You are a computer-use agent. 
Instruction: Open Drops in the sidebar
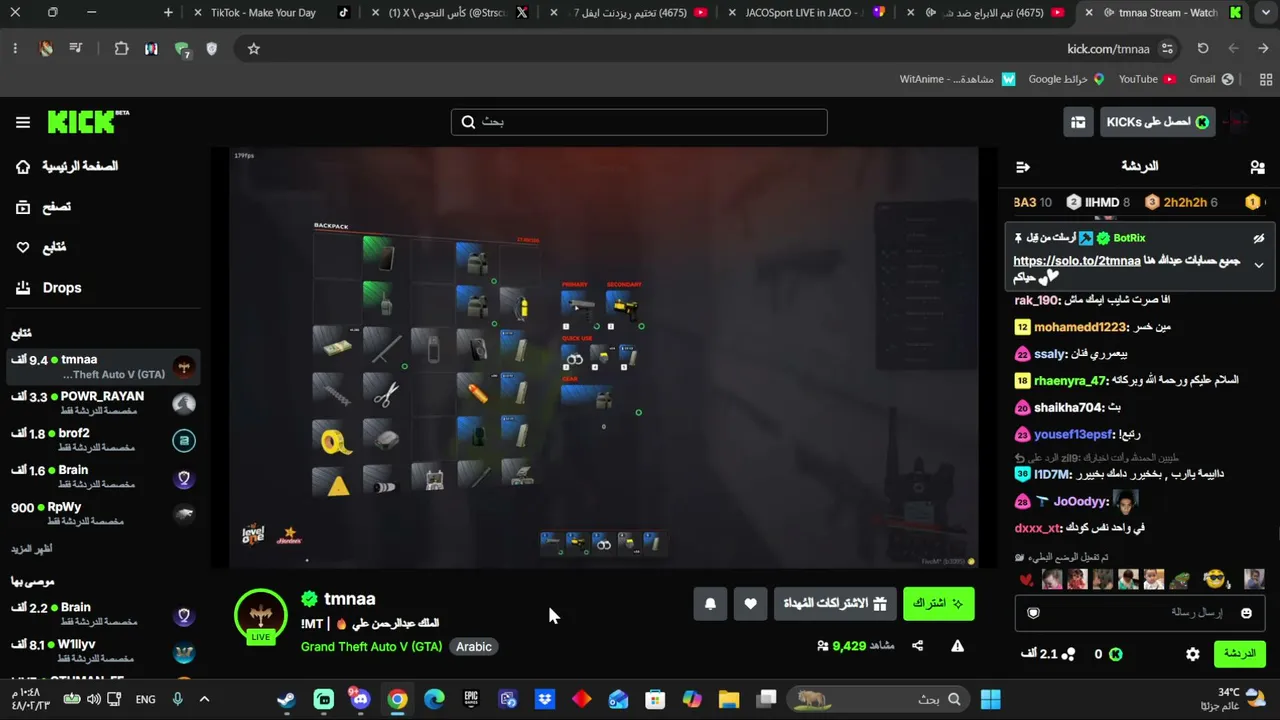(48, 288)
